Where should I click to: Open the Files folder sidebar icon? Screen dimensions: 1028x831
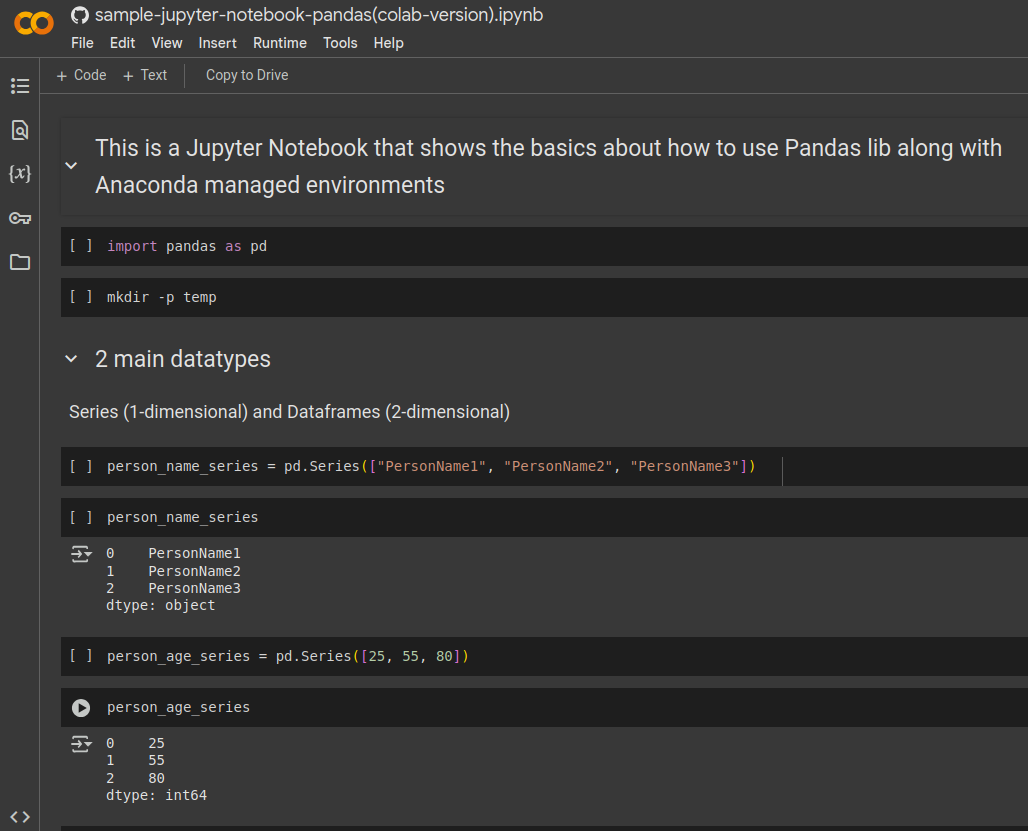(x=20, y=262)
